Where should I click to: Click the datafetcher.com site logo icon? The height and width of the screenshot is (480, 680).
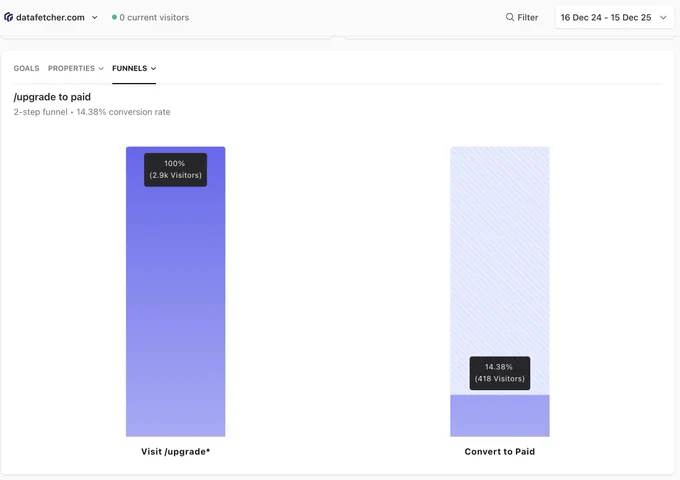click(x=8, y=17)
